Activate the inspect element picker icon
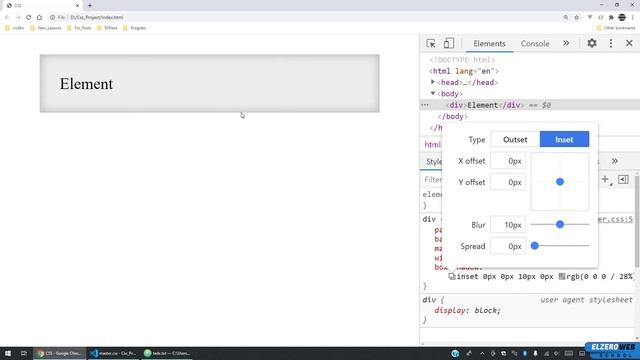Screen dimensions: 640x360 (431, 43)
